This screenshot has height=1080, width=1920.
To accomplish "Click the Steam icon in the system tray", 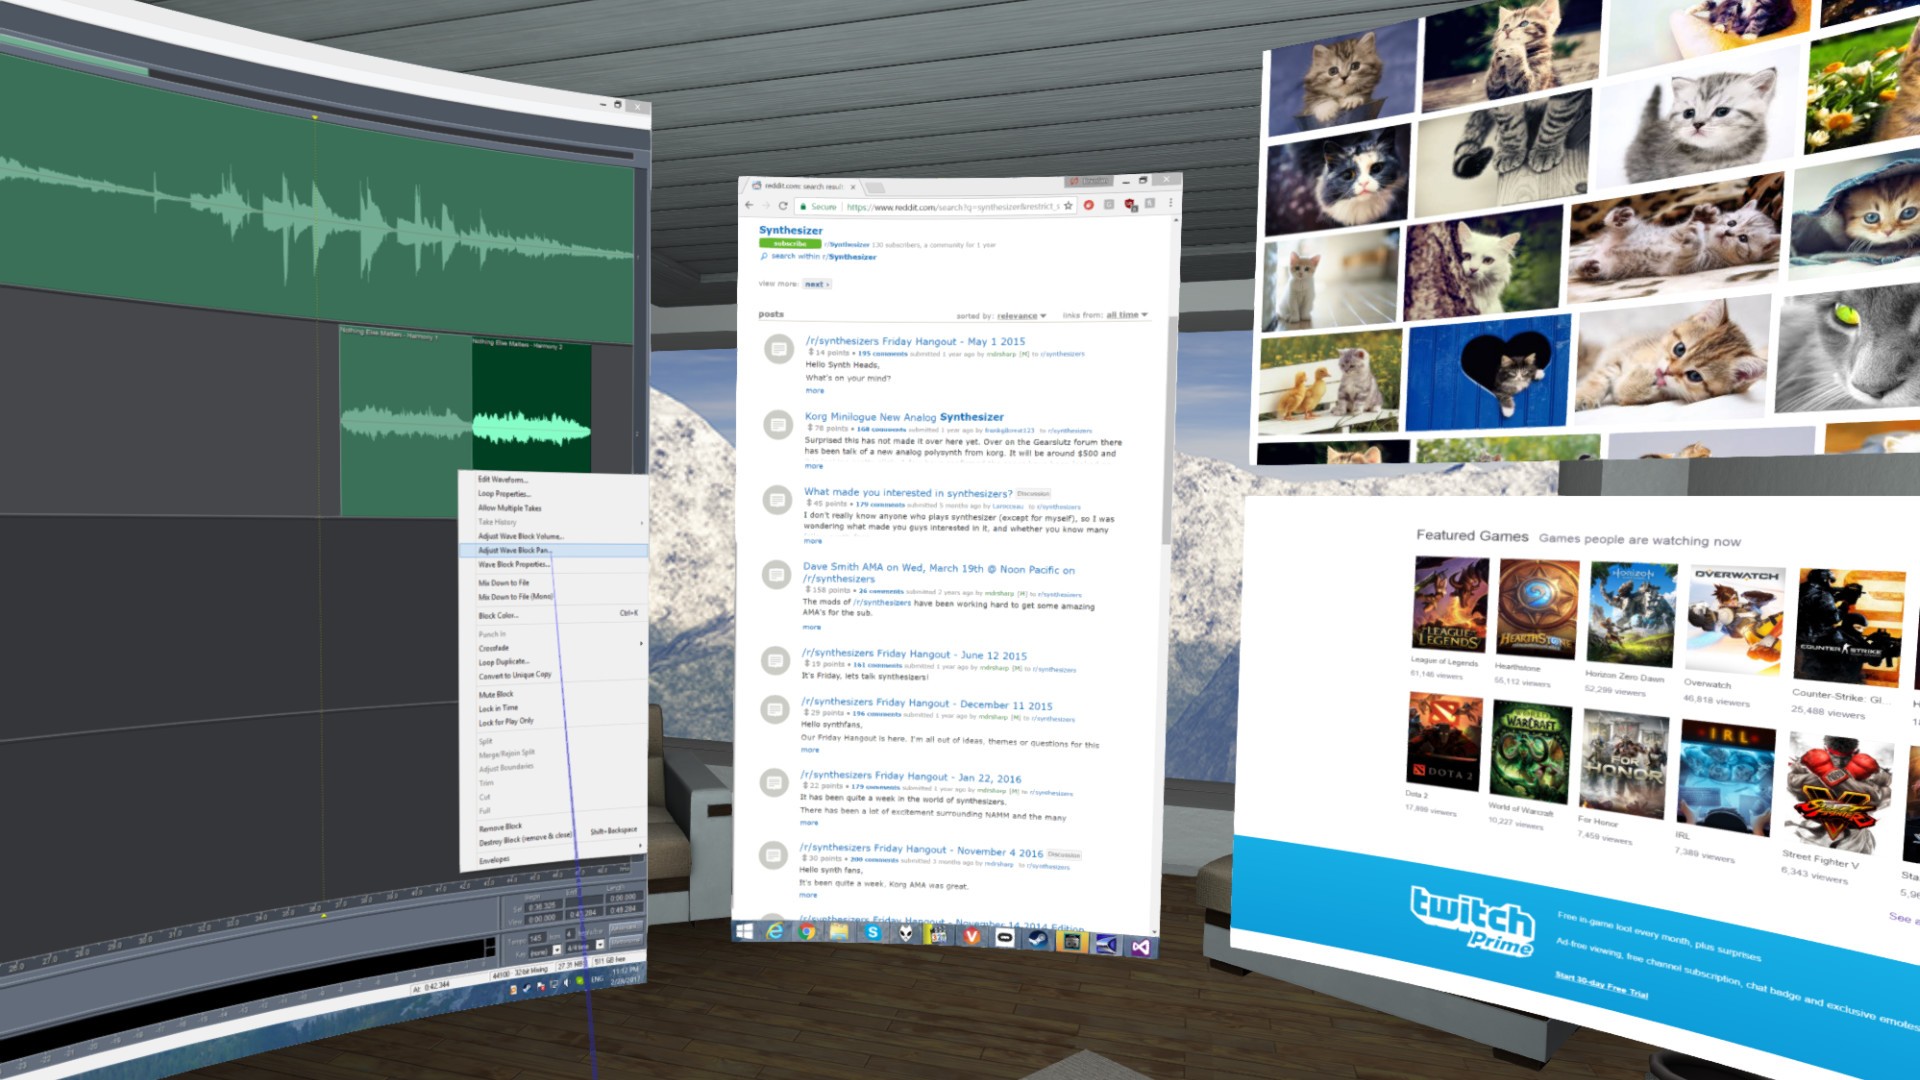I will tap(527, 989).
